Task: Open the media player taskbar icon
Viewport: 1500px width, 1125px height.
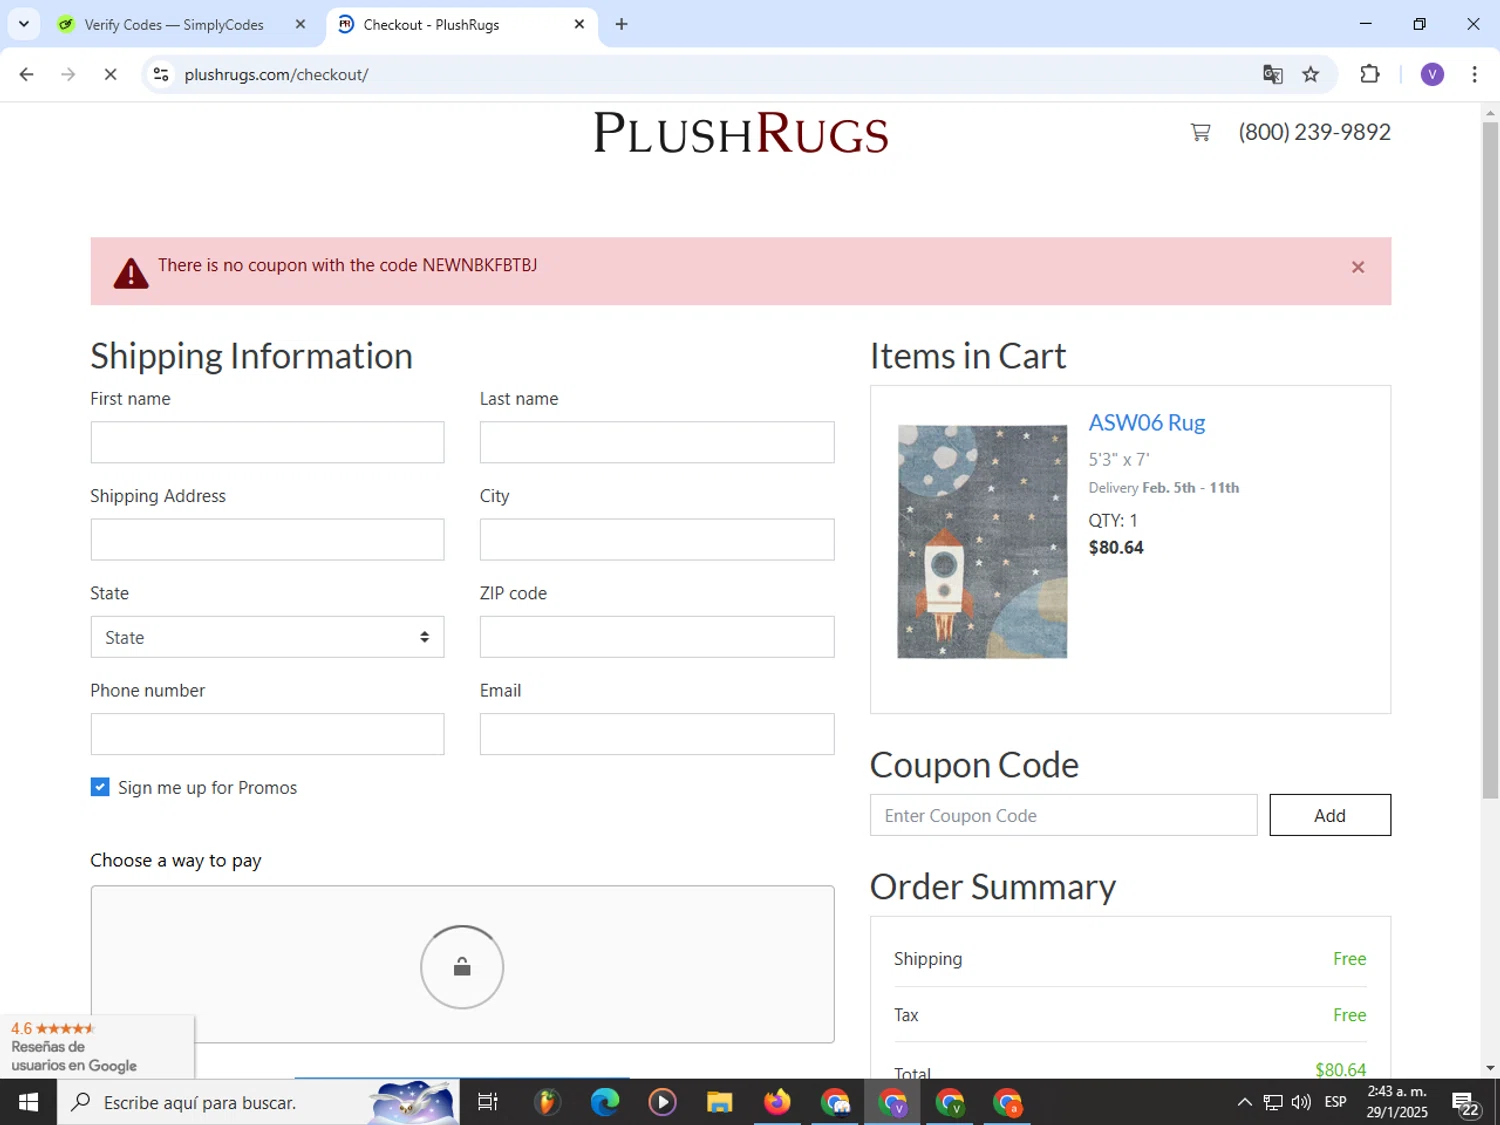Action: click(662, 1102)
